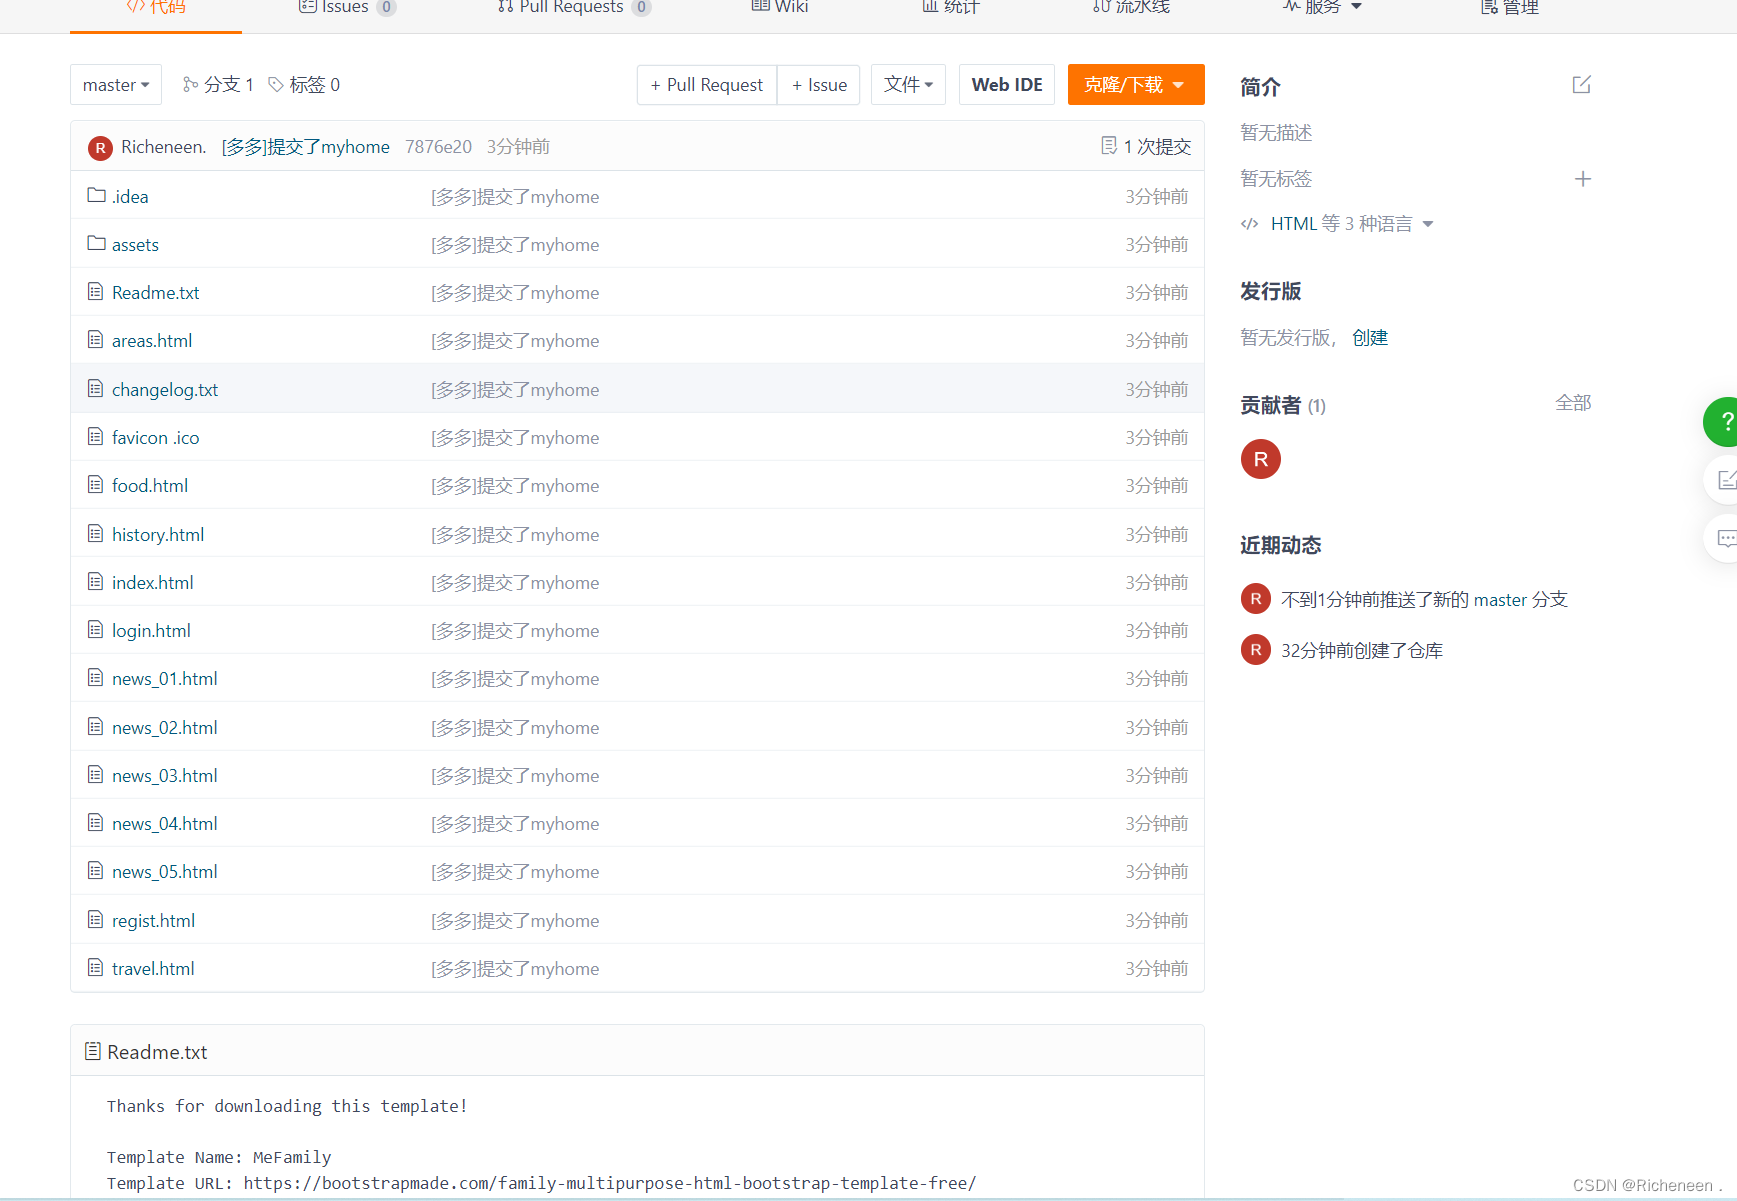This screenshot has width=1737, height=1201.
Task: Open the regist.html file
Action: 154,921
